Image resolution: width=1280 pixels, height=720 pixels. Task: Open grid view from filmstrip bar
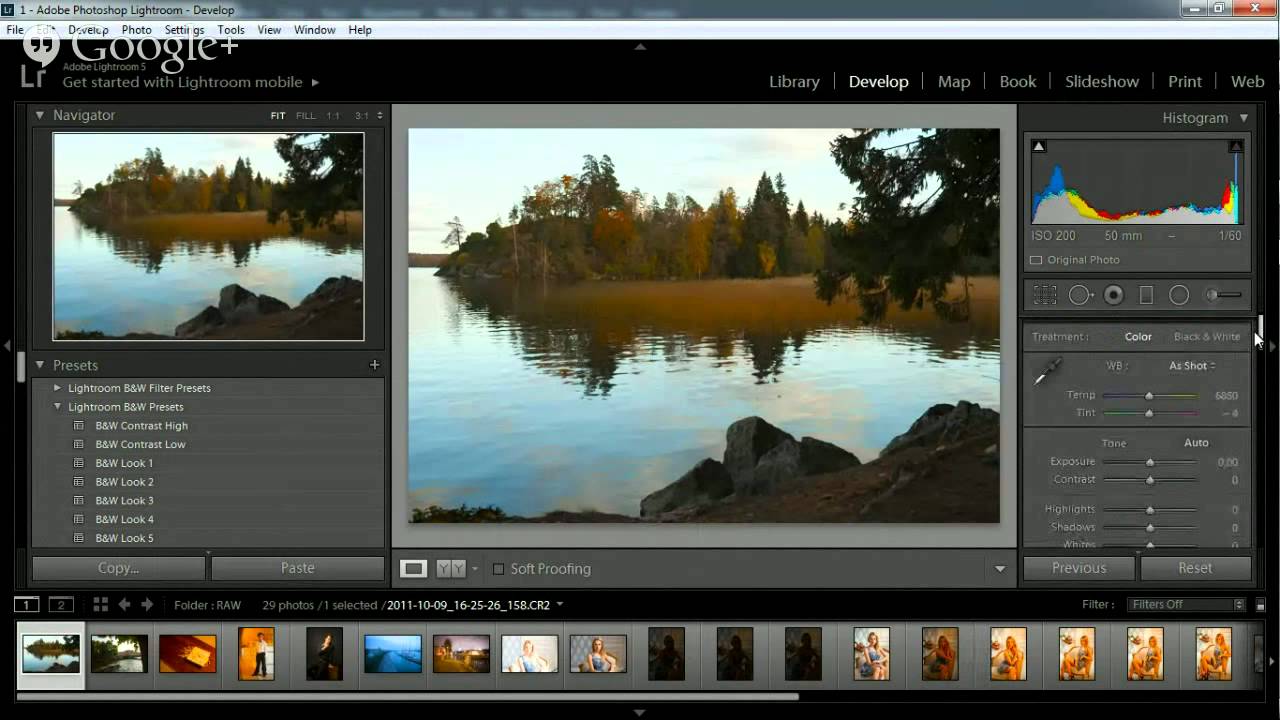(100, 604)
